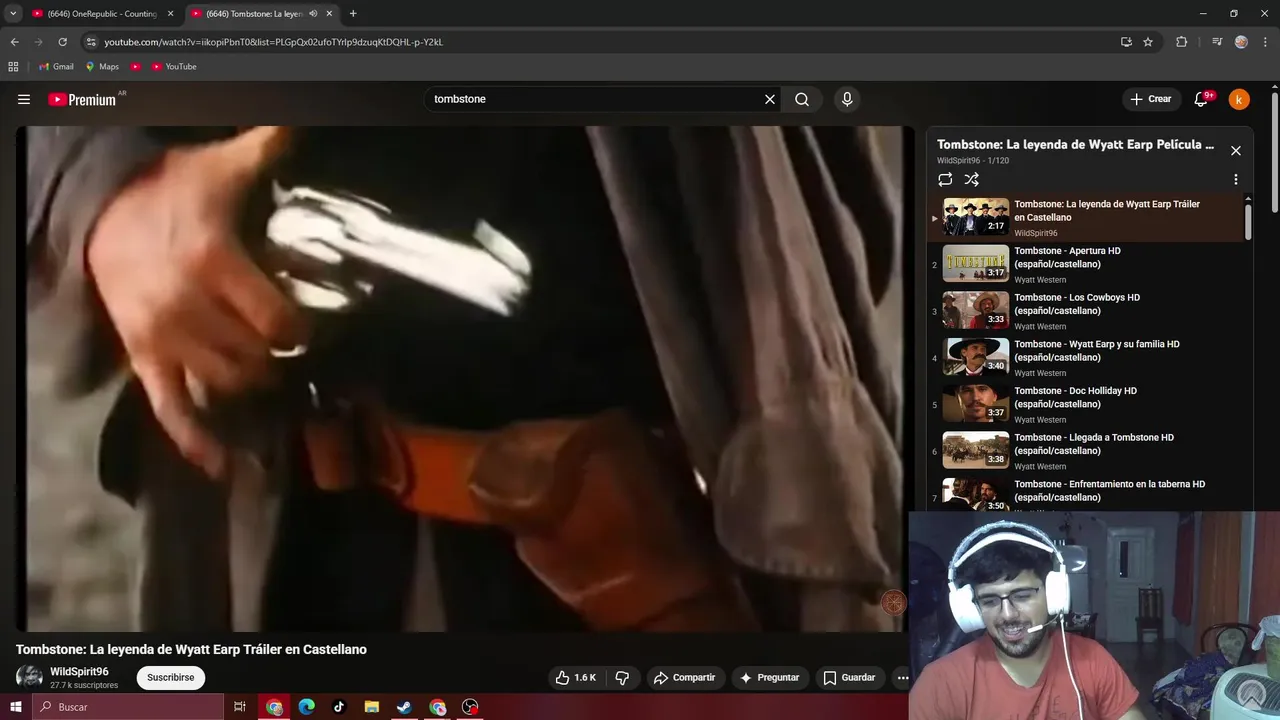Click the page vertical scrollbar
The height and width of the screenshot is (720, 1280).
tap(1275, 150)
